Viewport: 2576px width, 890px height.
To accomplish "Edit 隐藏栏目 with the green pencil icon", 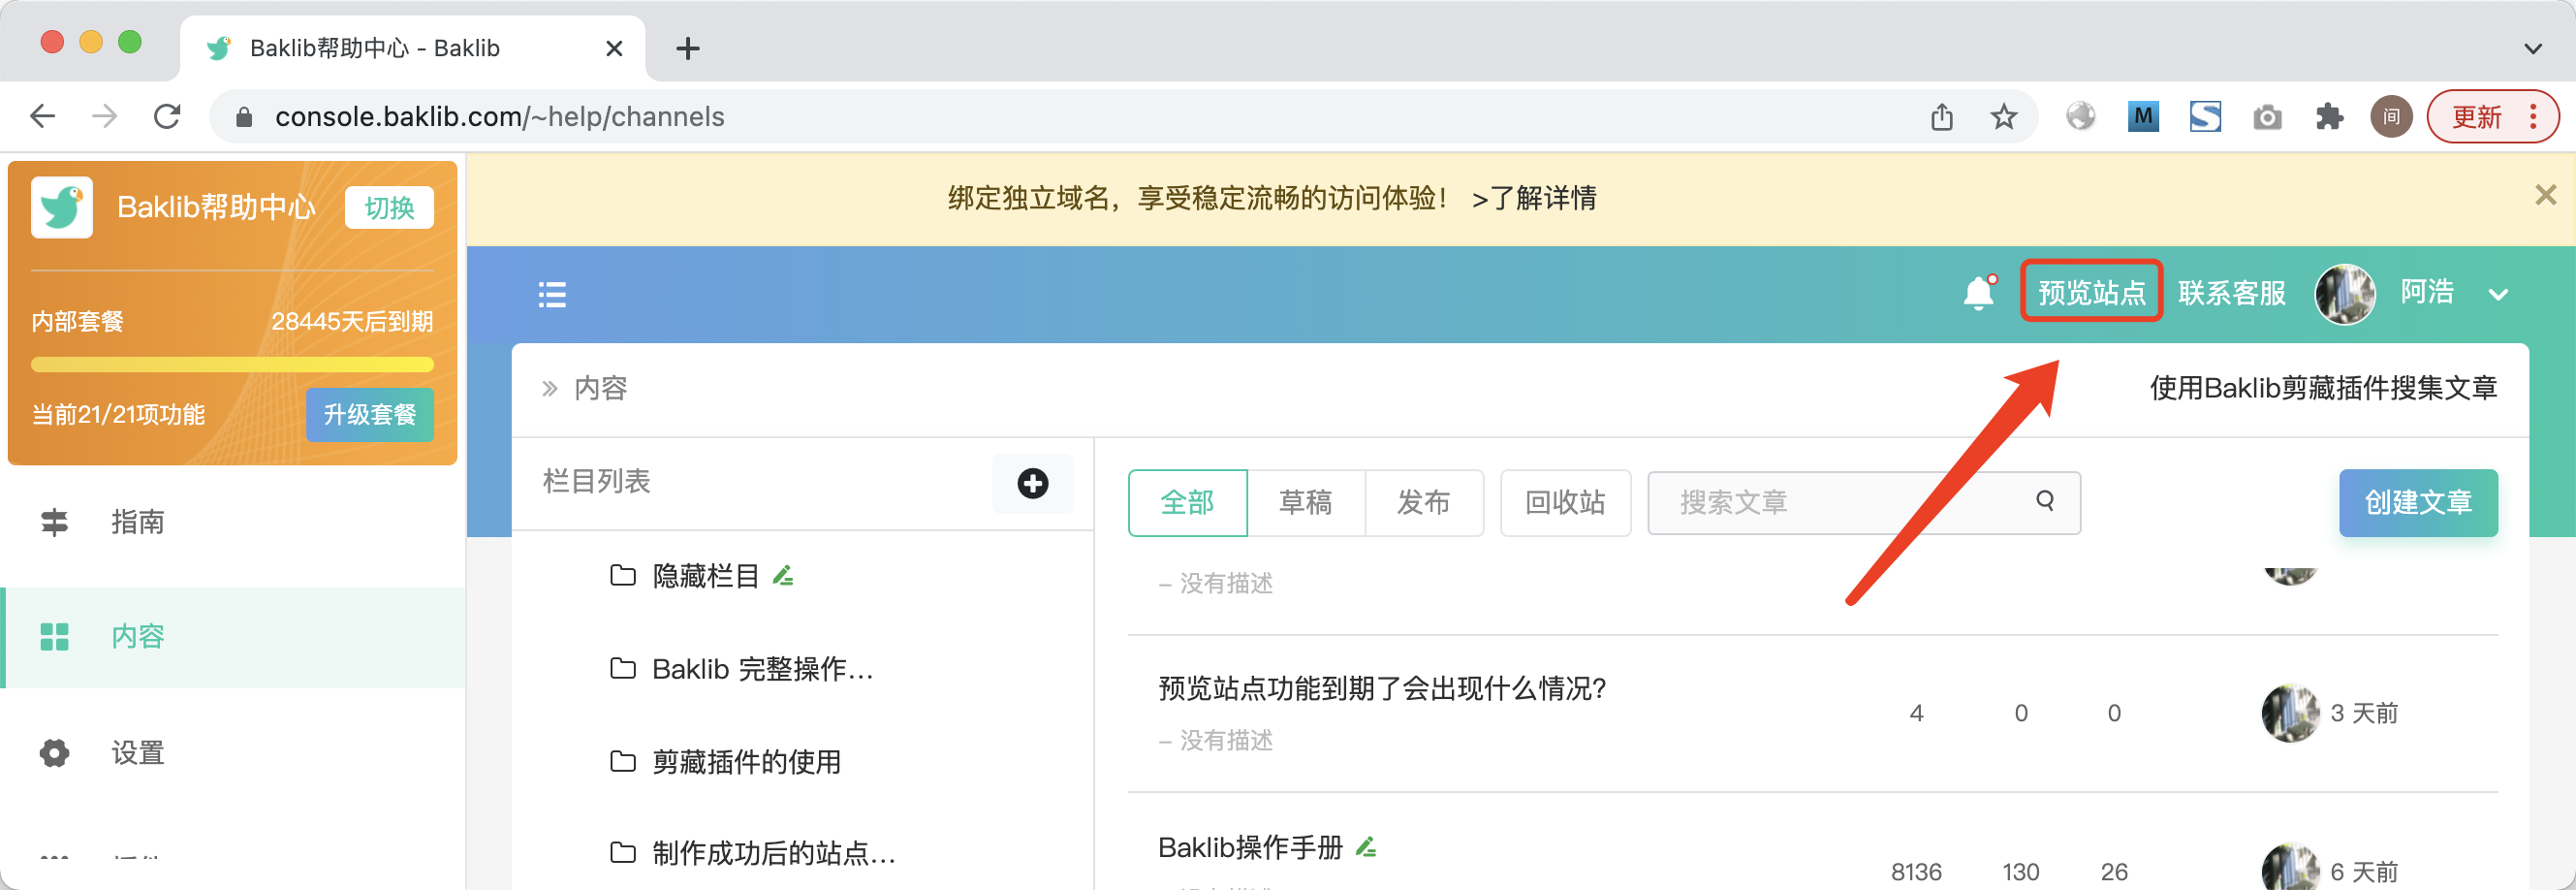I will [783, 575].
